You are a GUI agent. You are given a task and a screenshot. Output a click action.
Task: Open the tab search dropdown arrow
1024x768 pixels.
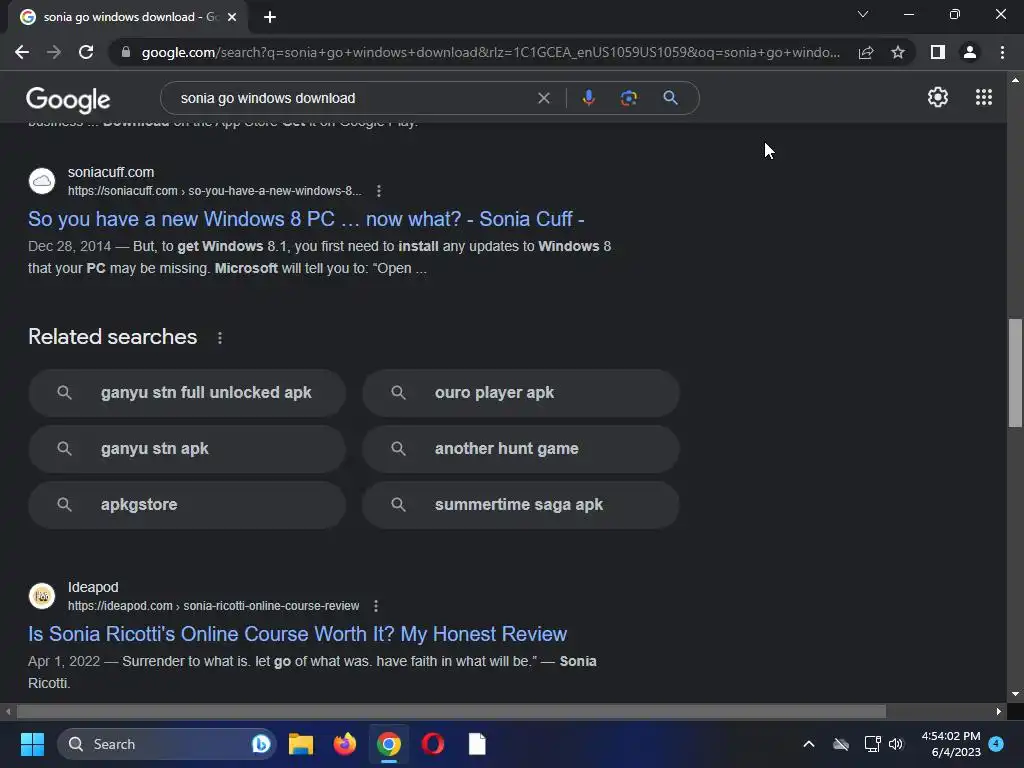coord(863,14)
